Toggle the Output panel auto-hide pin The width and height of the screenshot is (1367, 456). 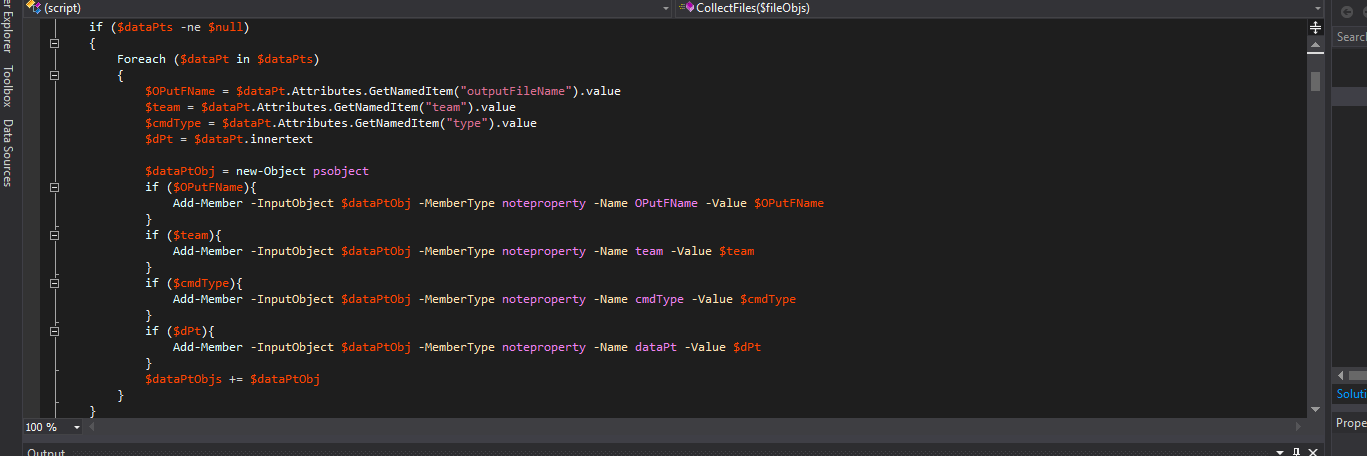pyautogui.click(x=1297, y=452)
